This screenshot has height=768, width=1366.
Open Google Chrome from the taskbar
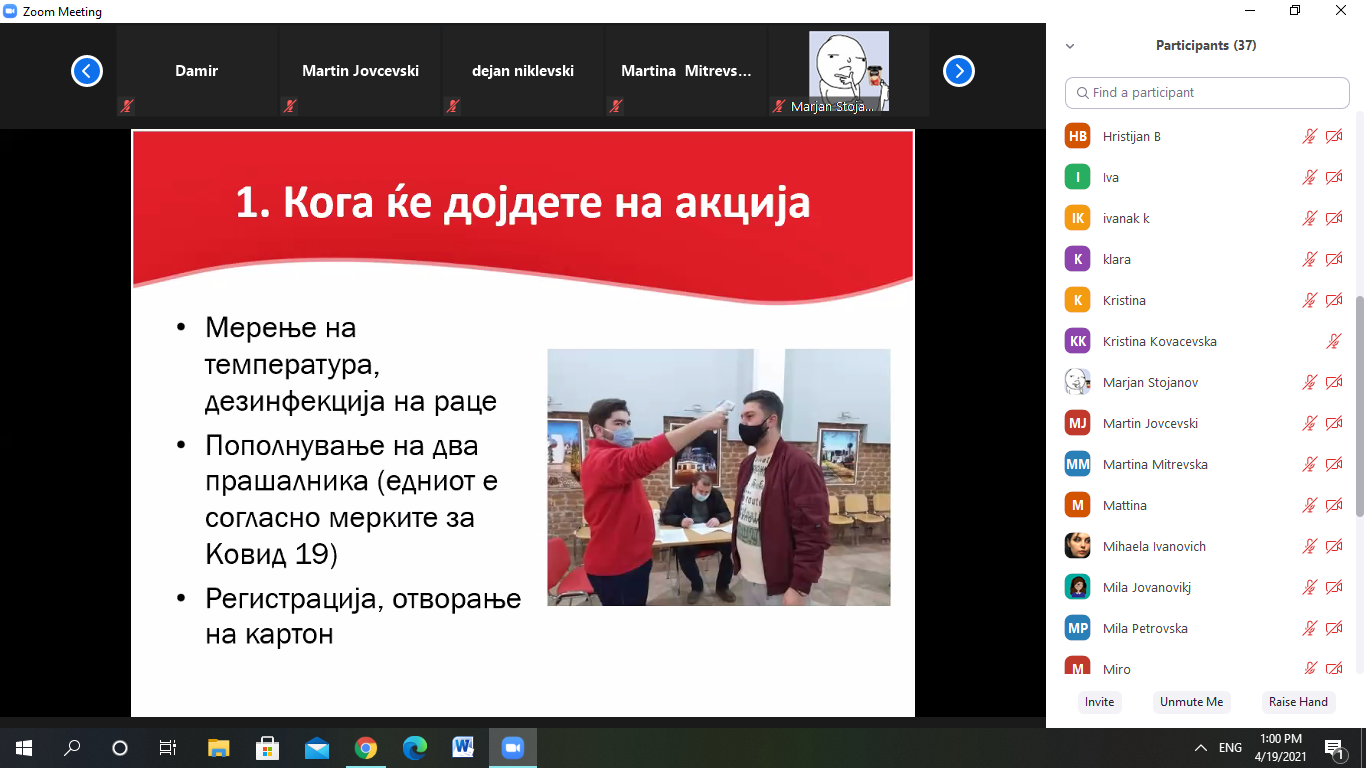click(x=366, y=748)
